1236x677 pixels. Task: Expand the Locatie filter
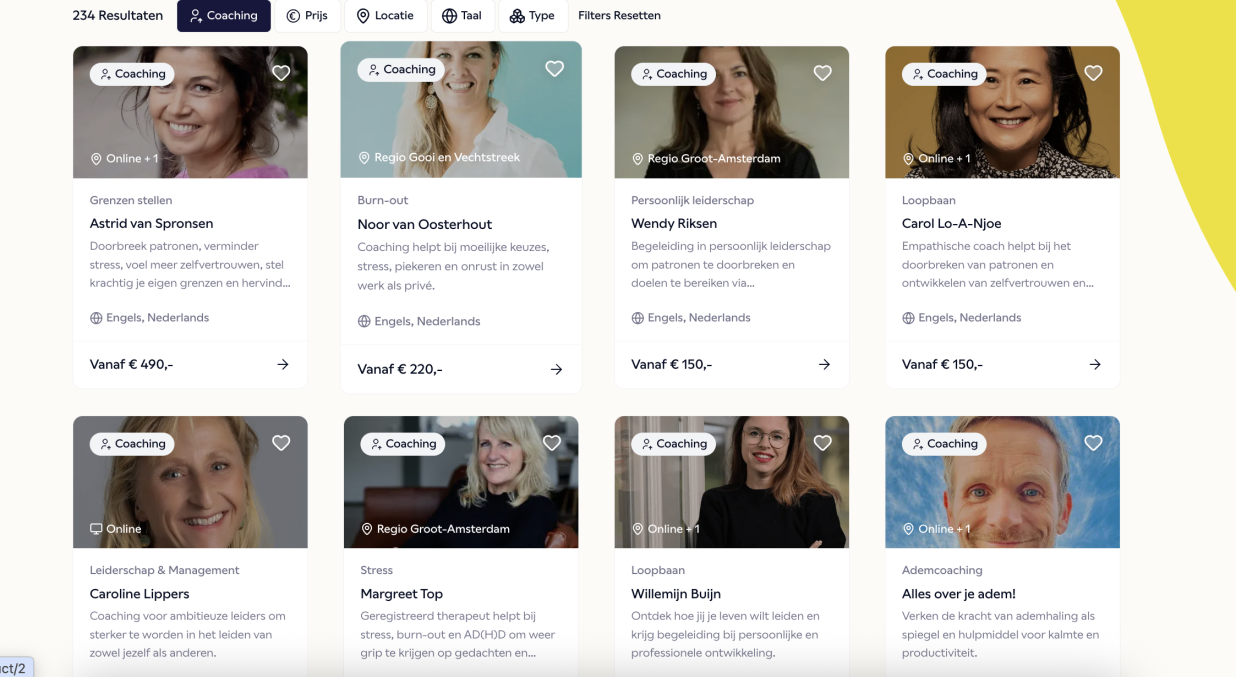(385, 16)
